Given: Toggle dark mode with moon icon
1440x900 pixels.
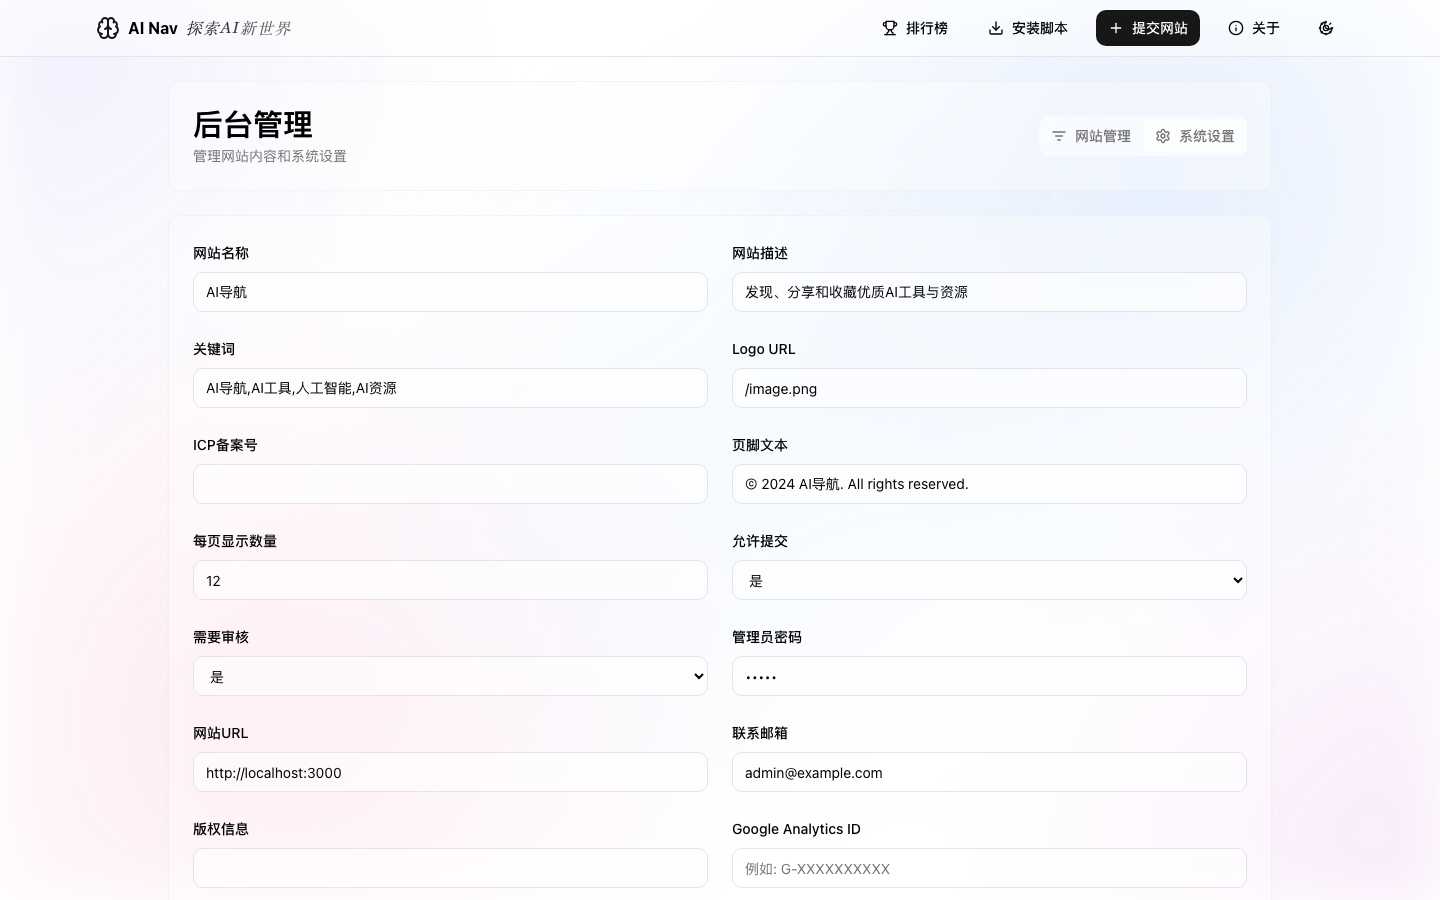Looking at the screenshot, I should pos(1326,28).
